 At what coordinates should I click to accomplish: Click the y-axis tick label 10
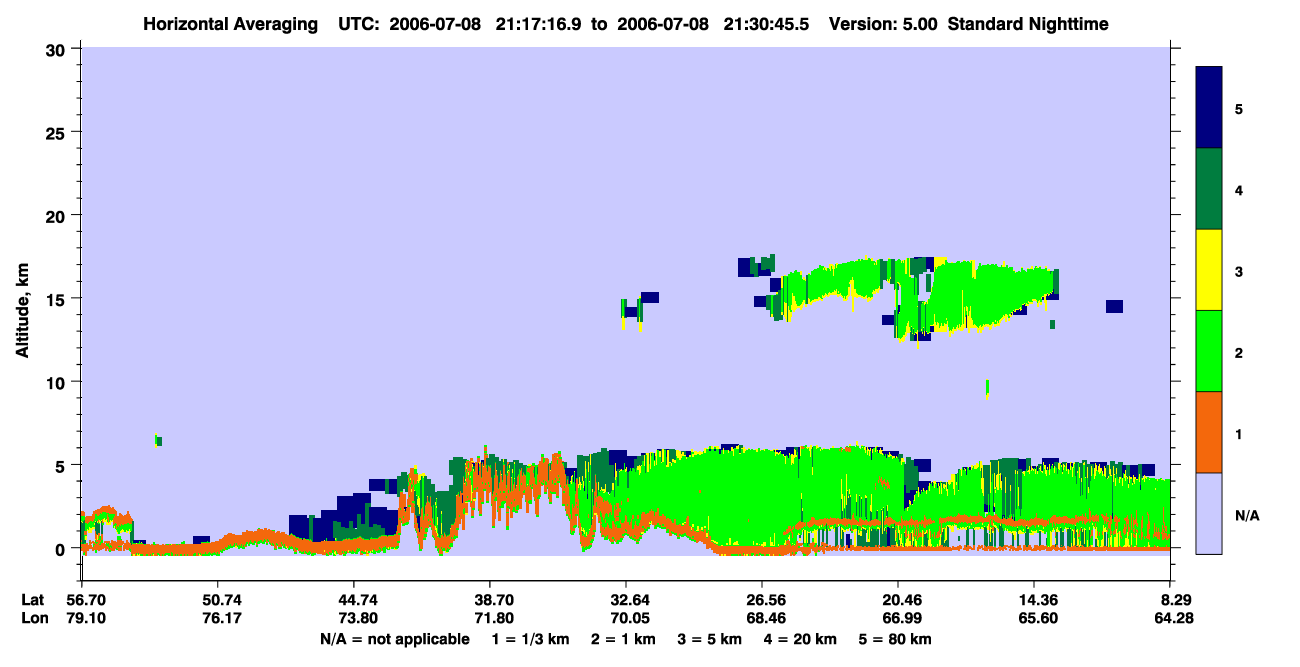[x=58, y=382]
